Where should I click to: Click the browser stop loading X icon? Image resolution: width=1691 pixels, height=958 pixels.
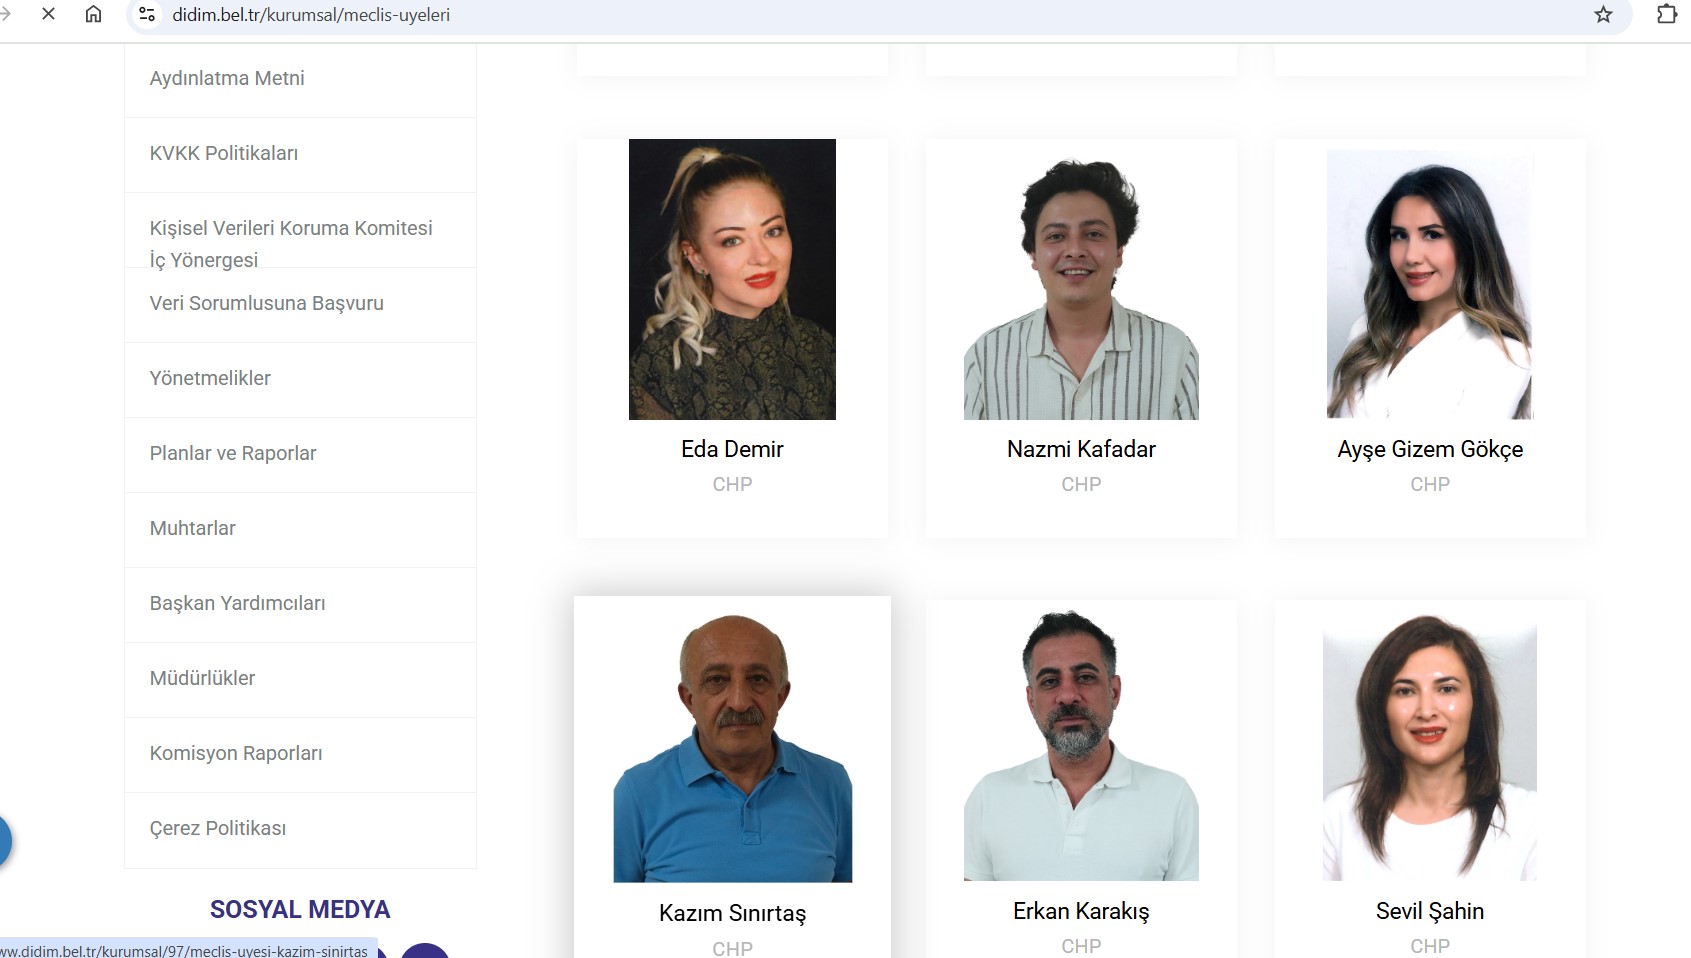(48, 14)
